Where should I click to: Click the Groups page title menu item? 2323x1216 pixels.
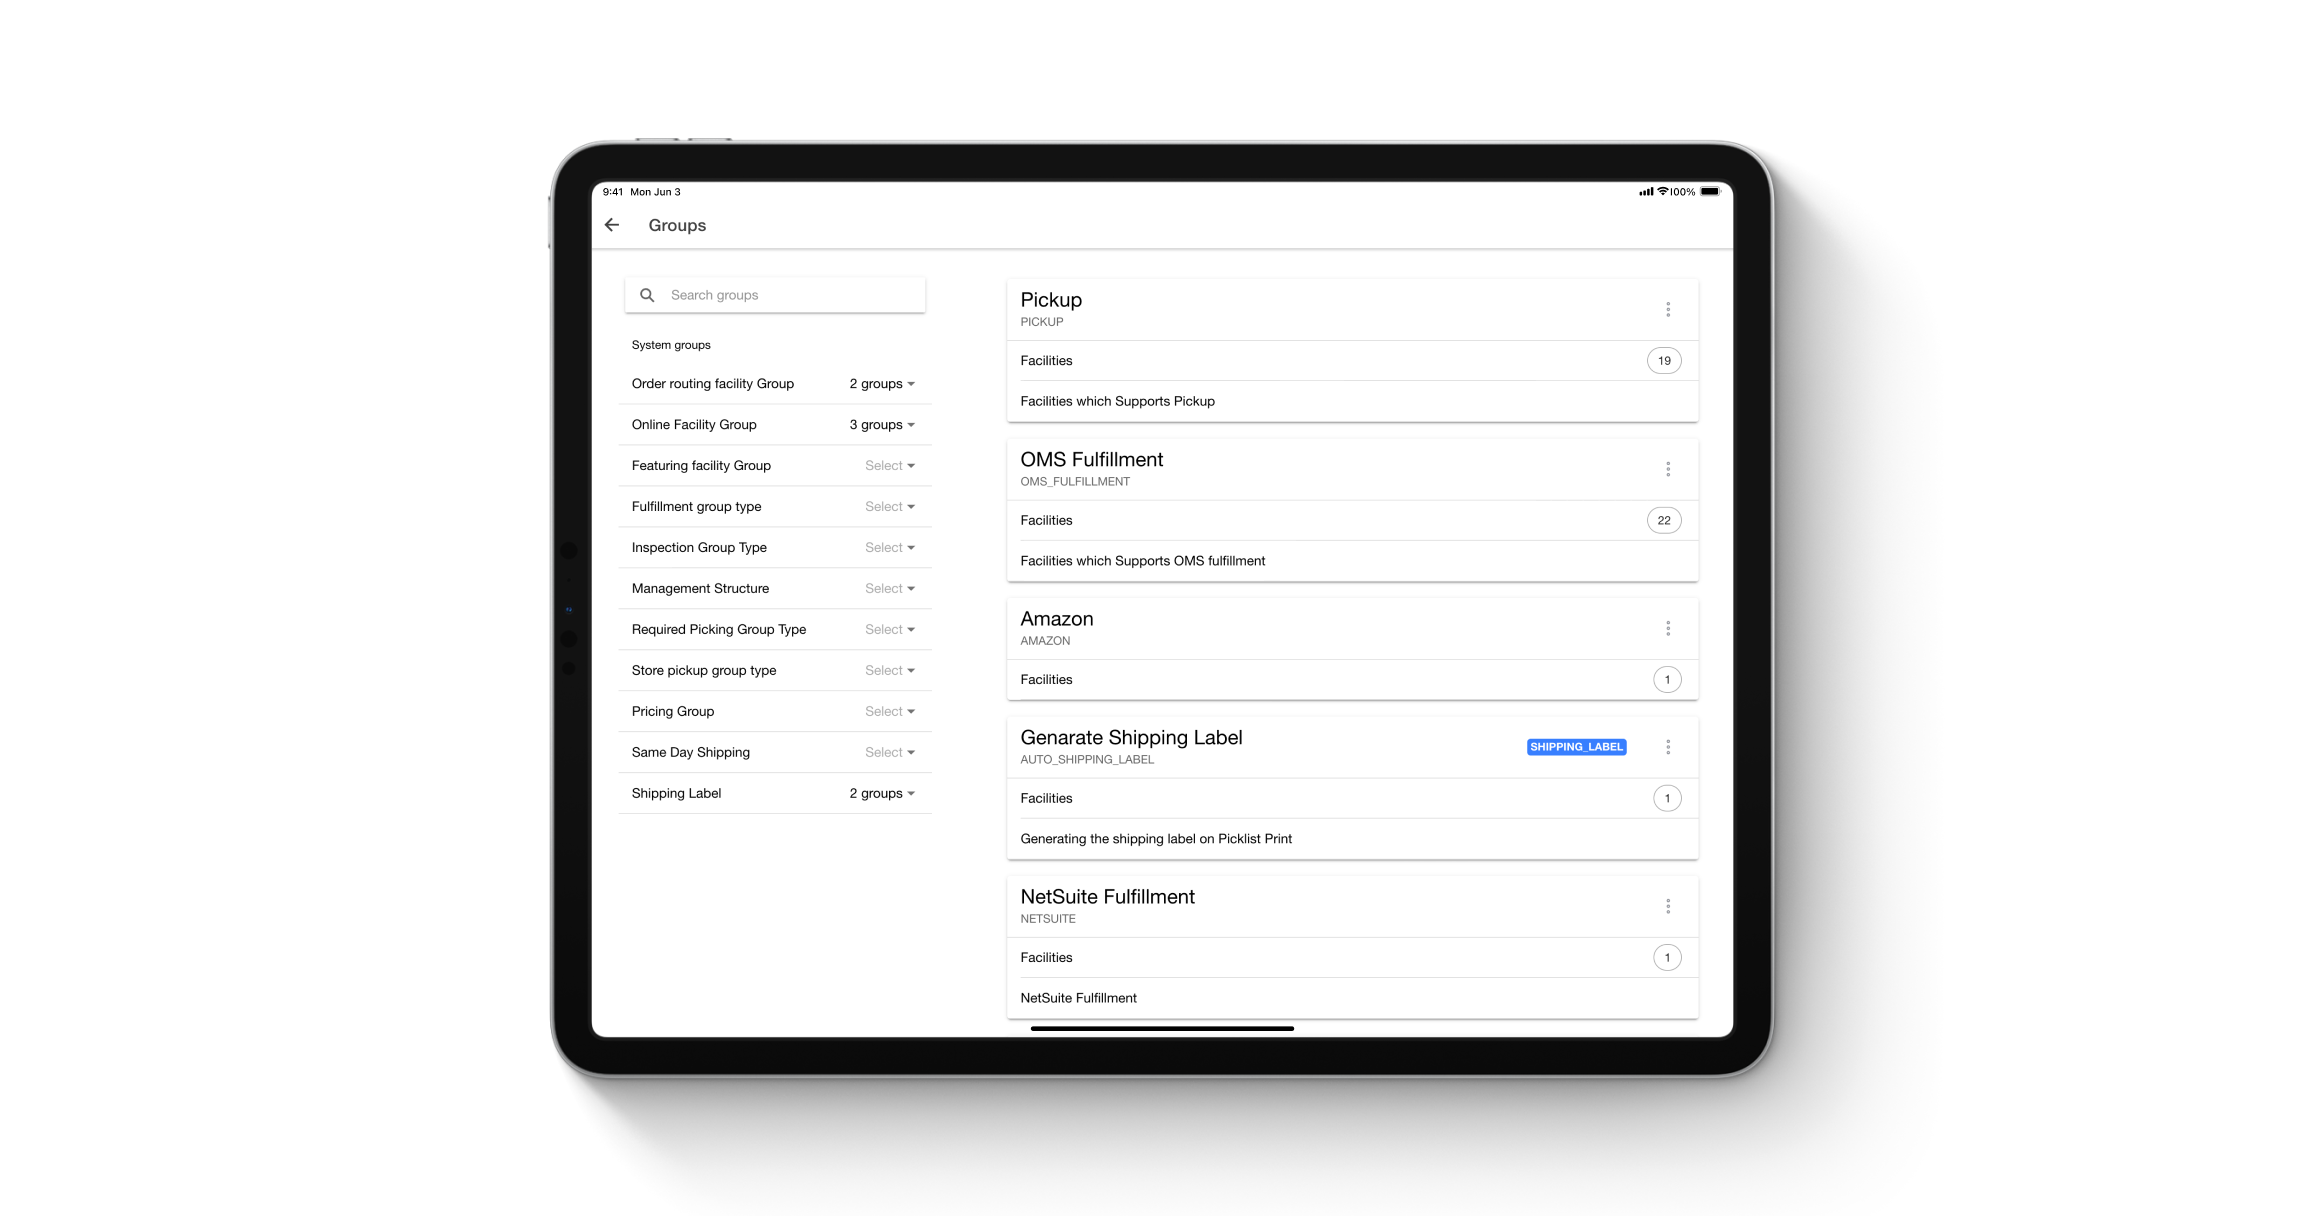(x=678, y=224)
